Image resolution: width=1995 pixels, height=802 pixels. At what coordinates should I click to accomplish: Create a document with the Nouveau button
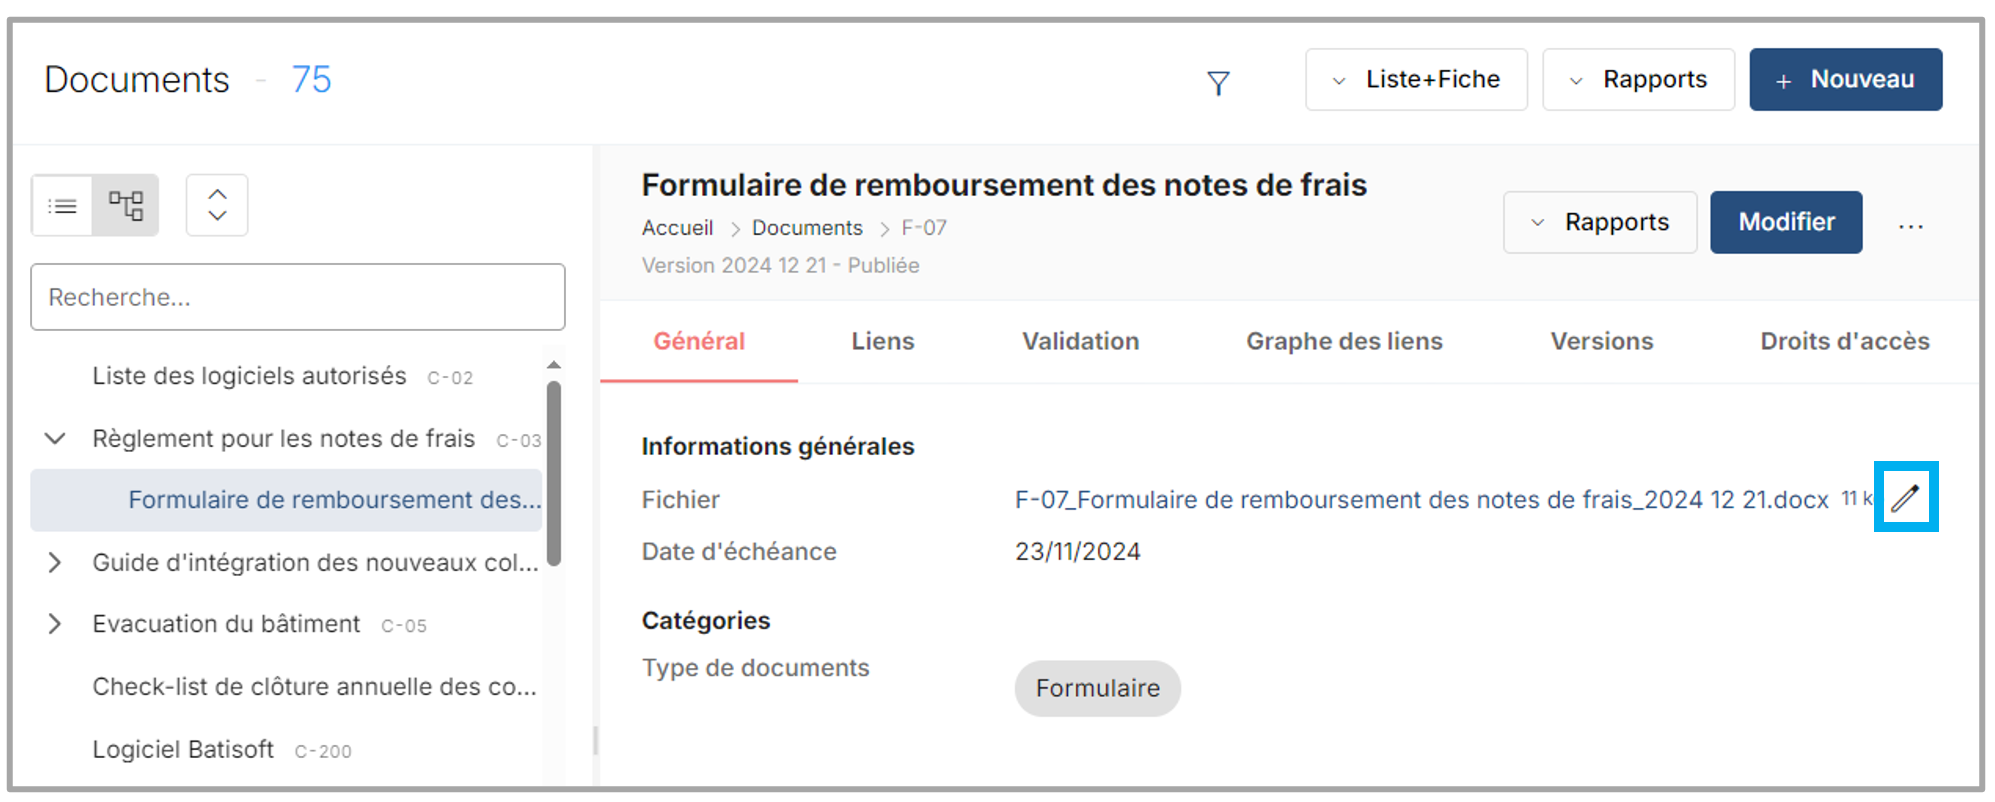[x=1845, y=80]
